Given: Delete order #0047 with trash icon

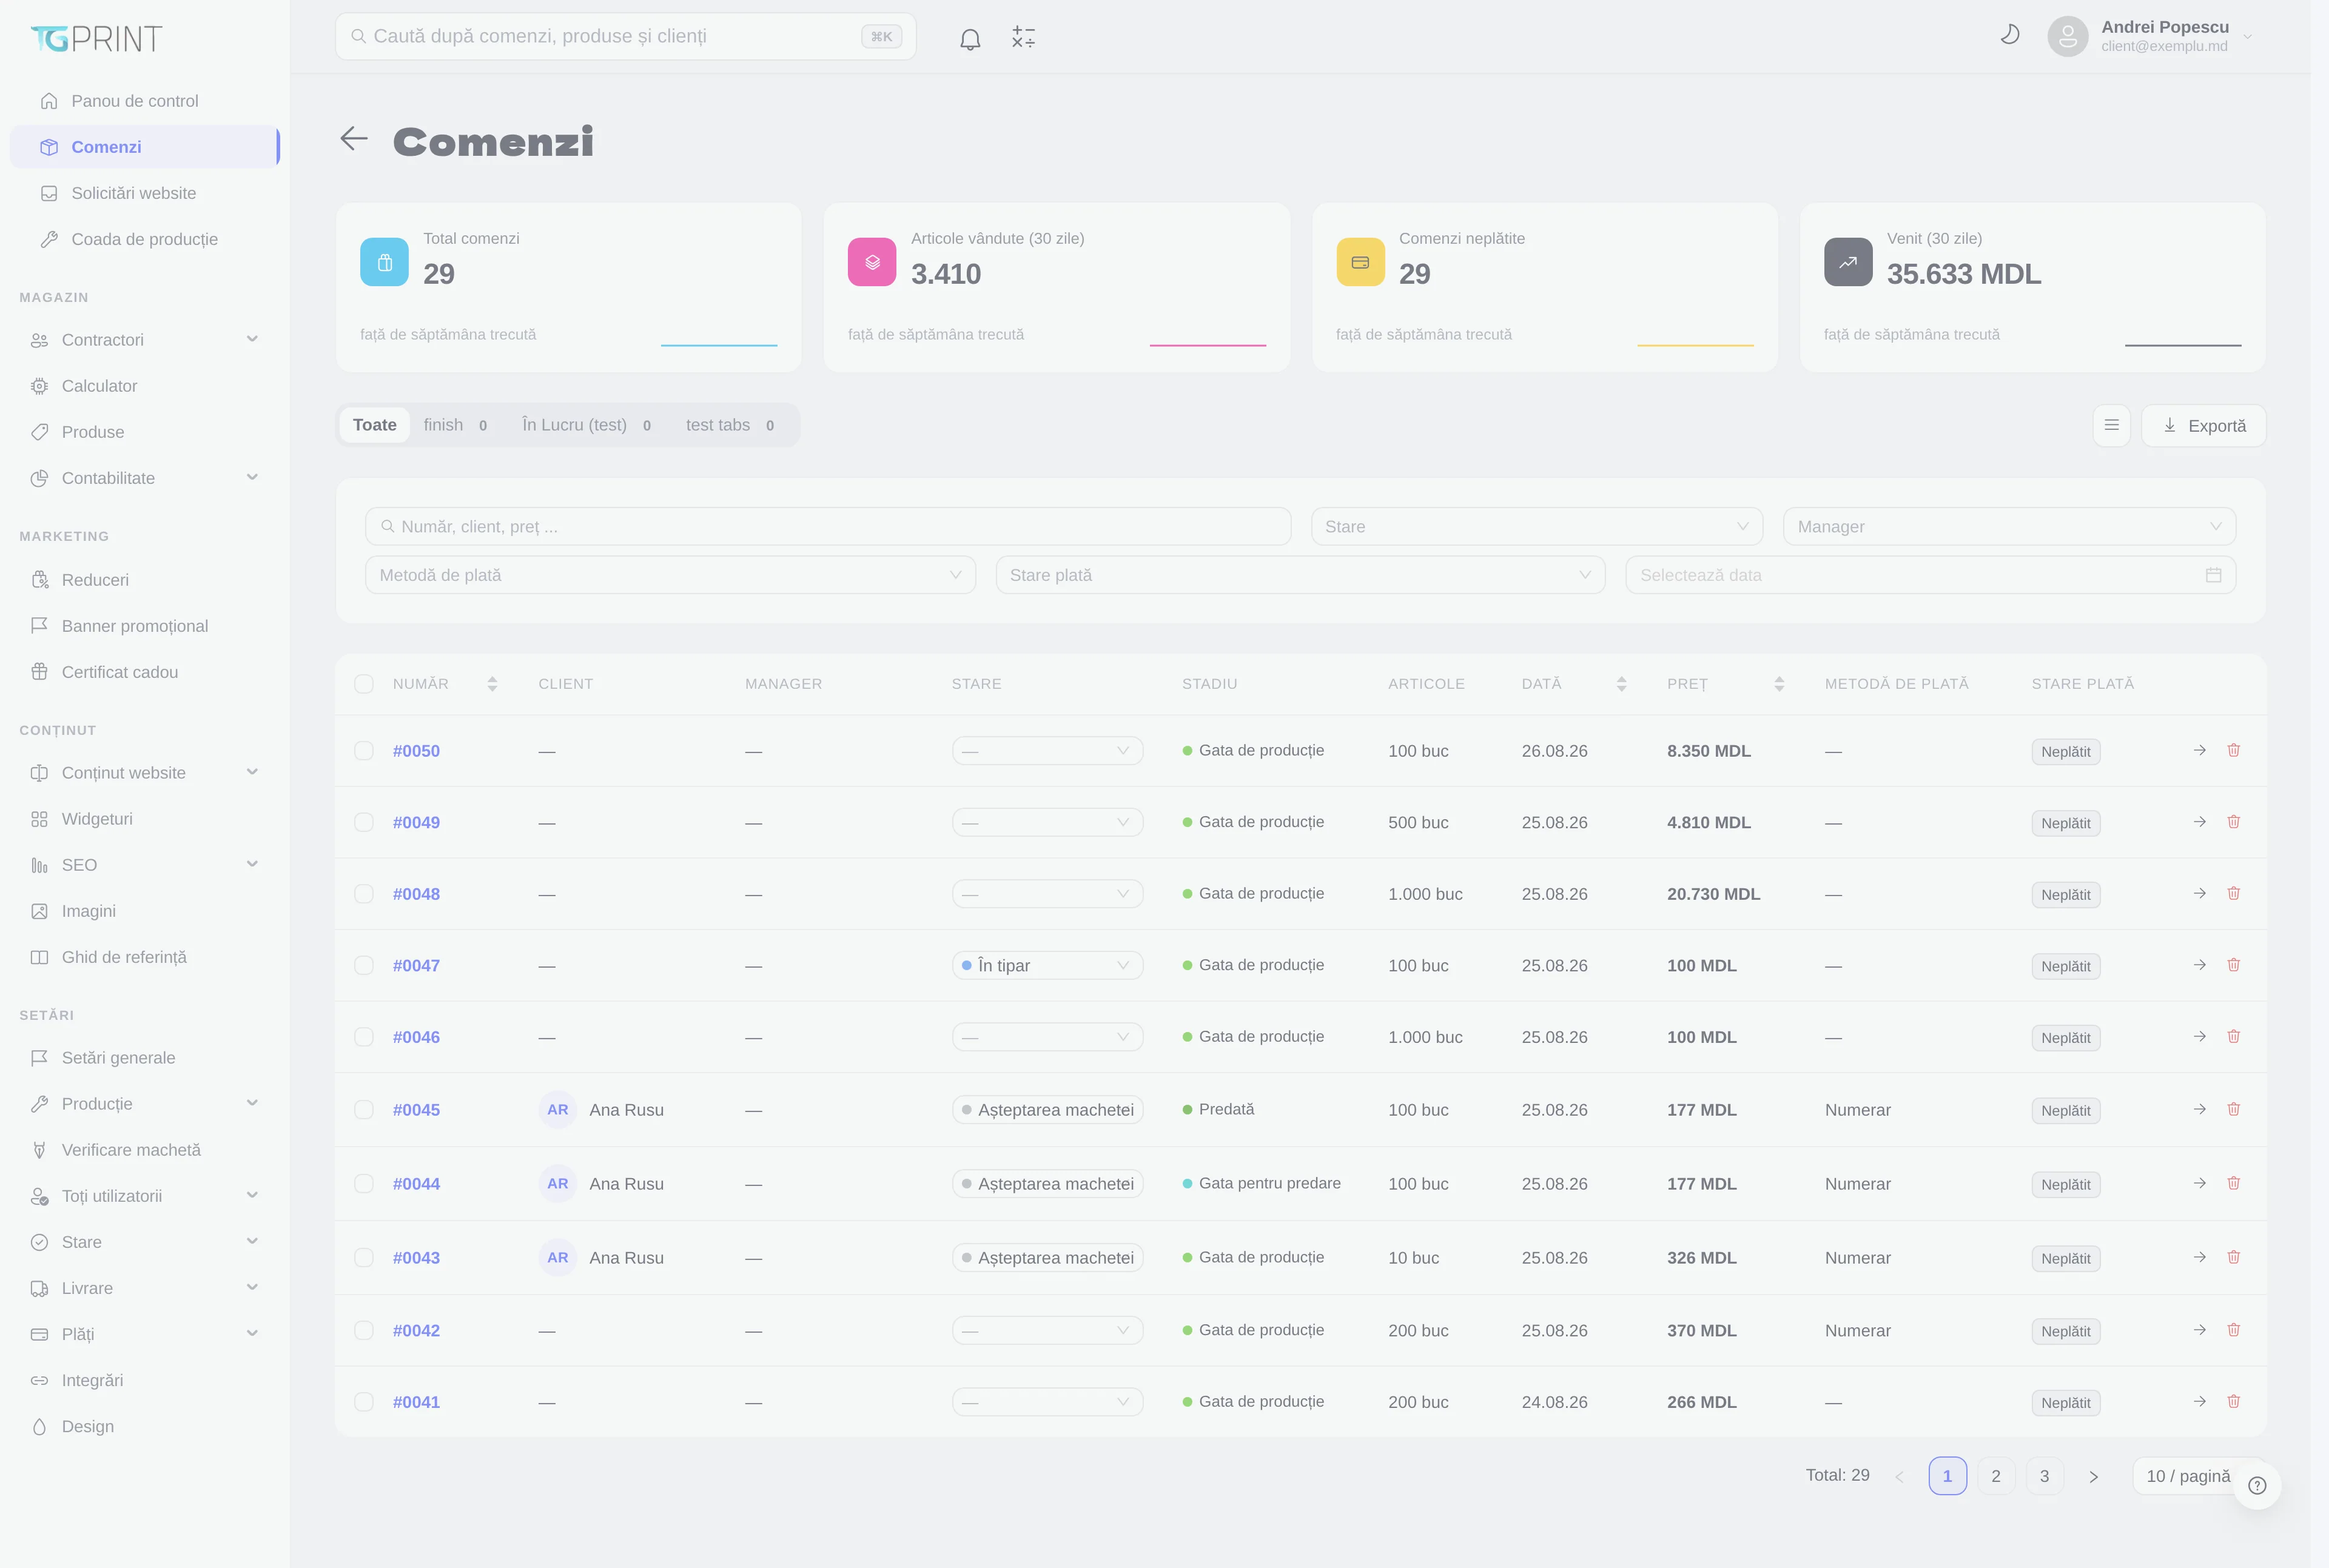Looking at the screenshot, I should pos(2233,965).
